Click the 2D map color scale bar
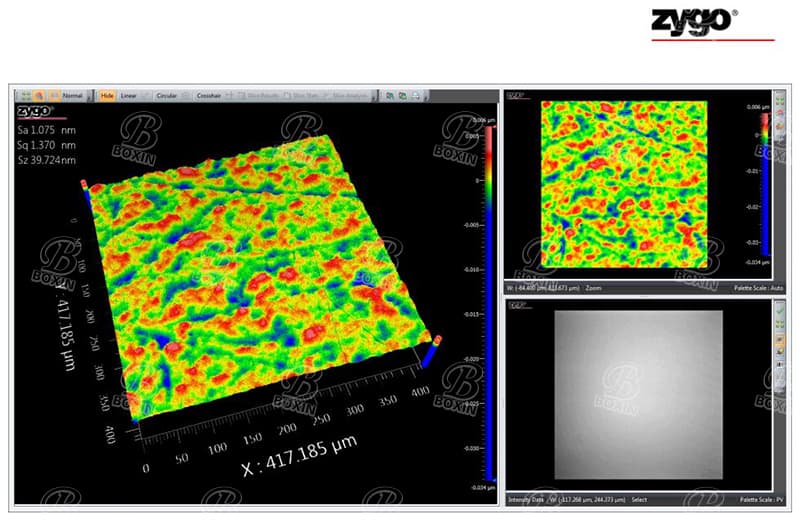The height and width of the screenshot is (530, 800). [x=765, y=184]
